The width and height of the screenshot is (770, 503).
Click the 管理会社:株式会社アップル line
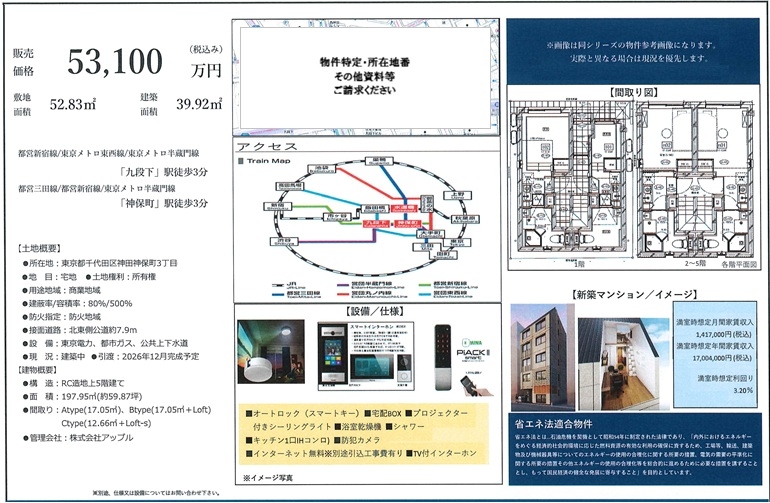(x=78, y=437)
